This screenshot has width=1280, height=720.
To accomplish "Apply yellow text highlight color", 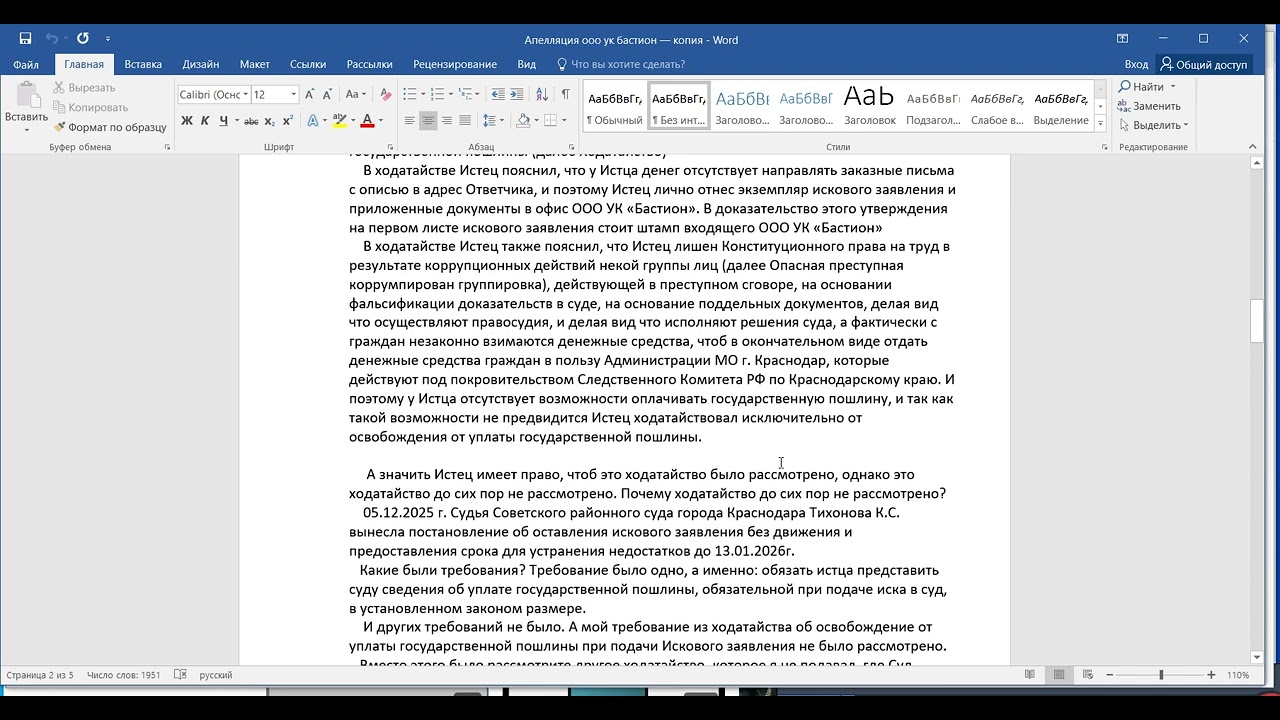I will tap(339, 121).
